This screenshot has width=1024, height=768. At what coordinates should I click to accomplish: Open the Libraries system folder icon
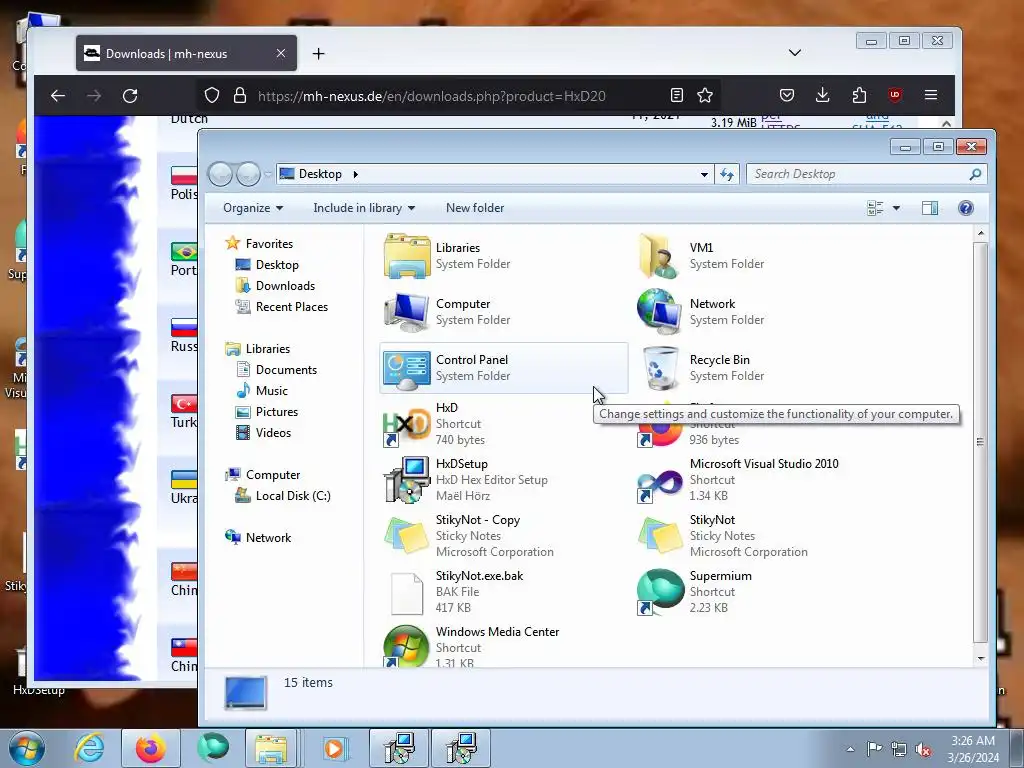coord(406,256)
